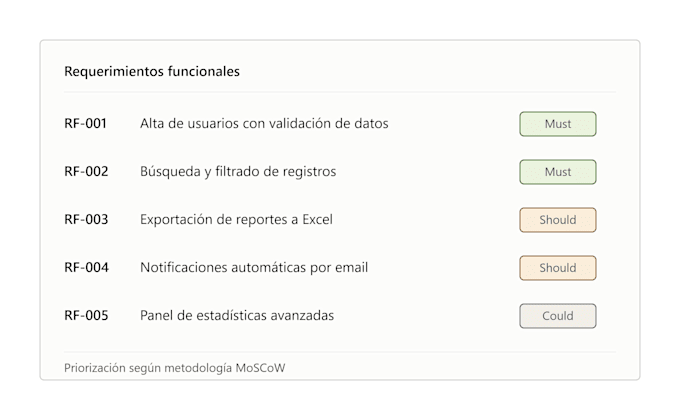
Task: Click the Must badge for RF-001
Action: [558, 124]
